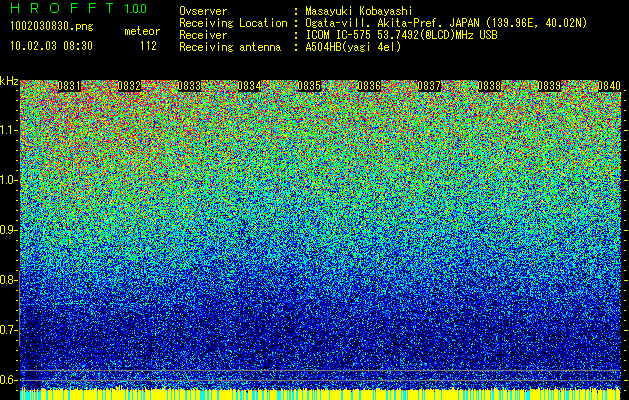
Task: Click the Receiving antenna label
Action: click(230, 47)
